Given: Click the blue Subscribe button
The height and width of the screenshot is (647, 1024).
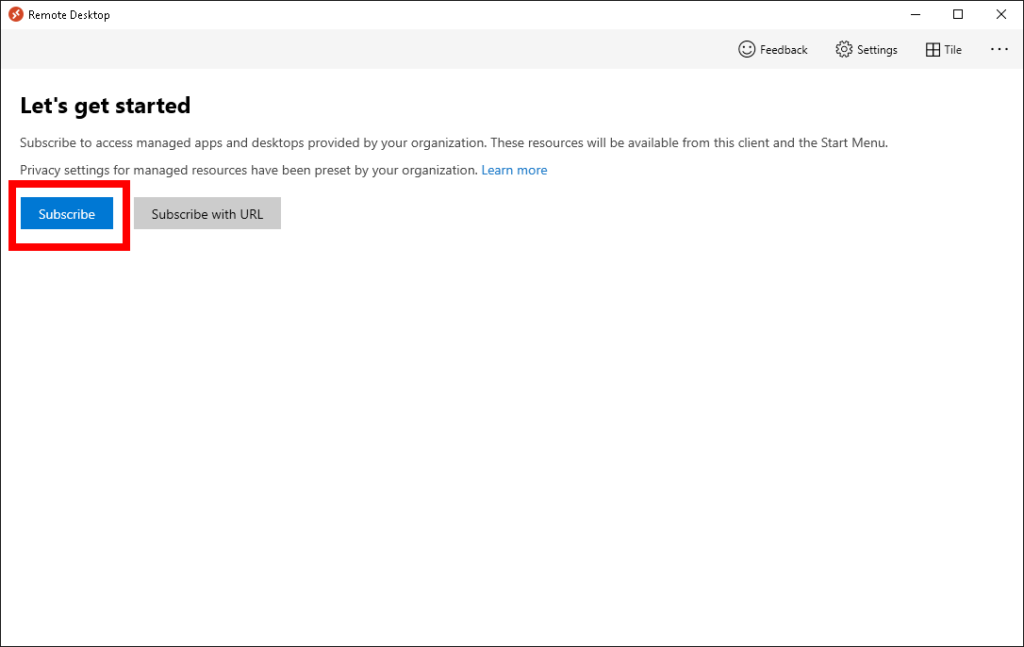Looking at the screenshot, I should tap(67, 213).
